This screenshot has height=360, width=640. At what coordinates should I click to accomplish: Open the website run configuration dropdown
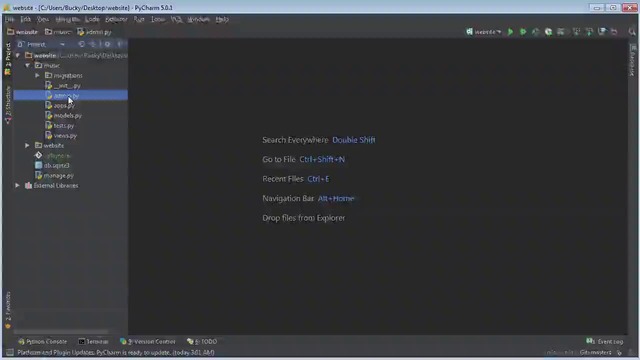click(484, 32)
